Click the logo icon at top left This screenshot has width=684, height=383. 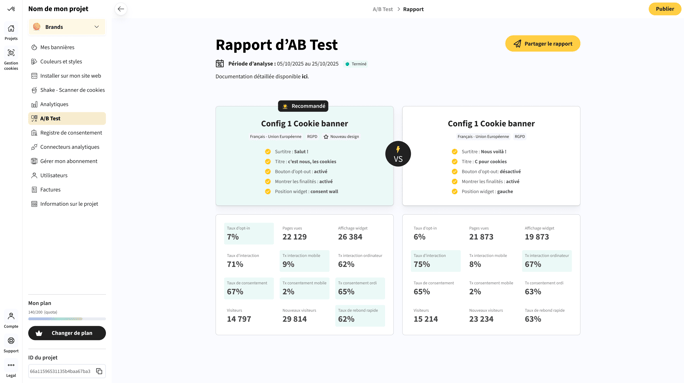(x=11, y=9)
